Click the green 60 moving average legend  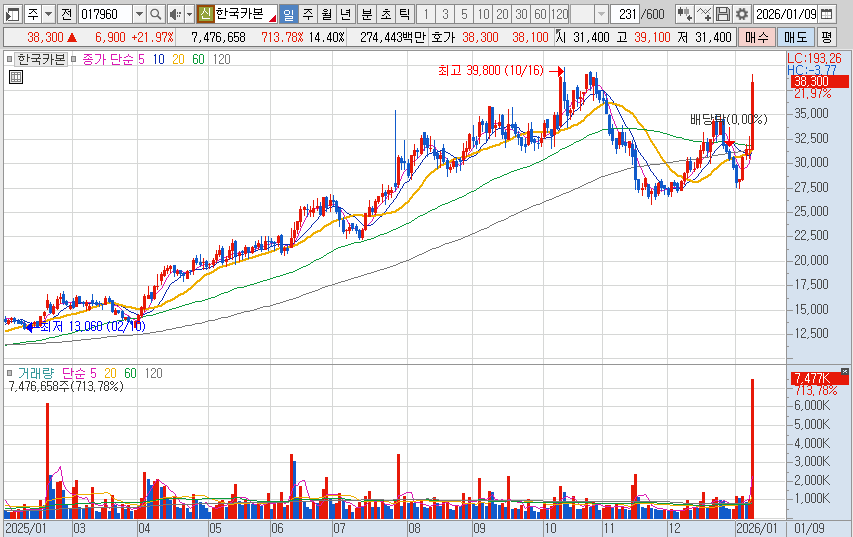pyautogui.click(x=199, y=59)
